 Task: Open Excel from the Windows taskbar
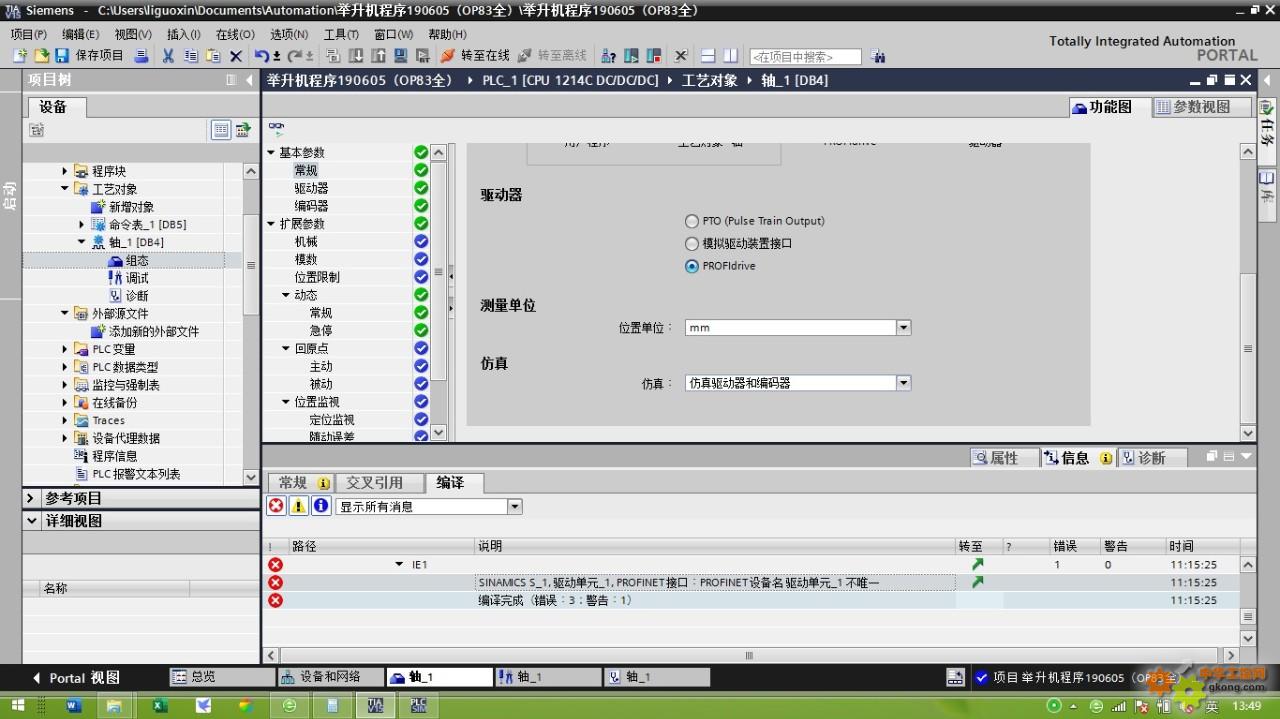(159, 706)
